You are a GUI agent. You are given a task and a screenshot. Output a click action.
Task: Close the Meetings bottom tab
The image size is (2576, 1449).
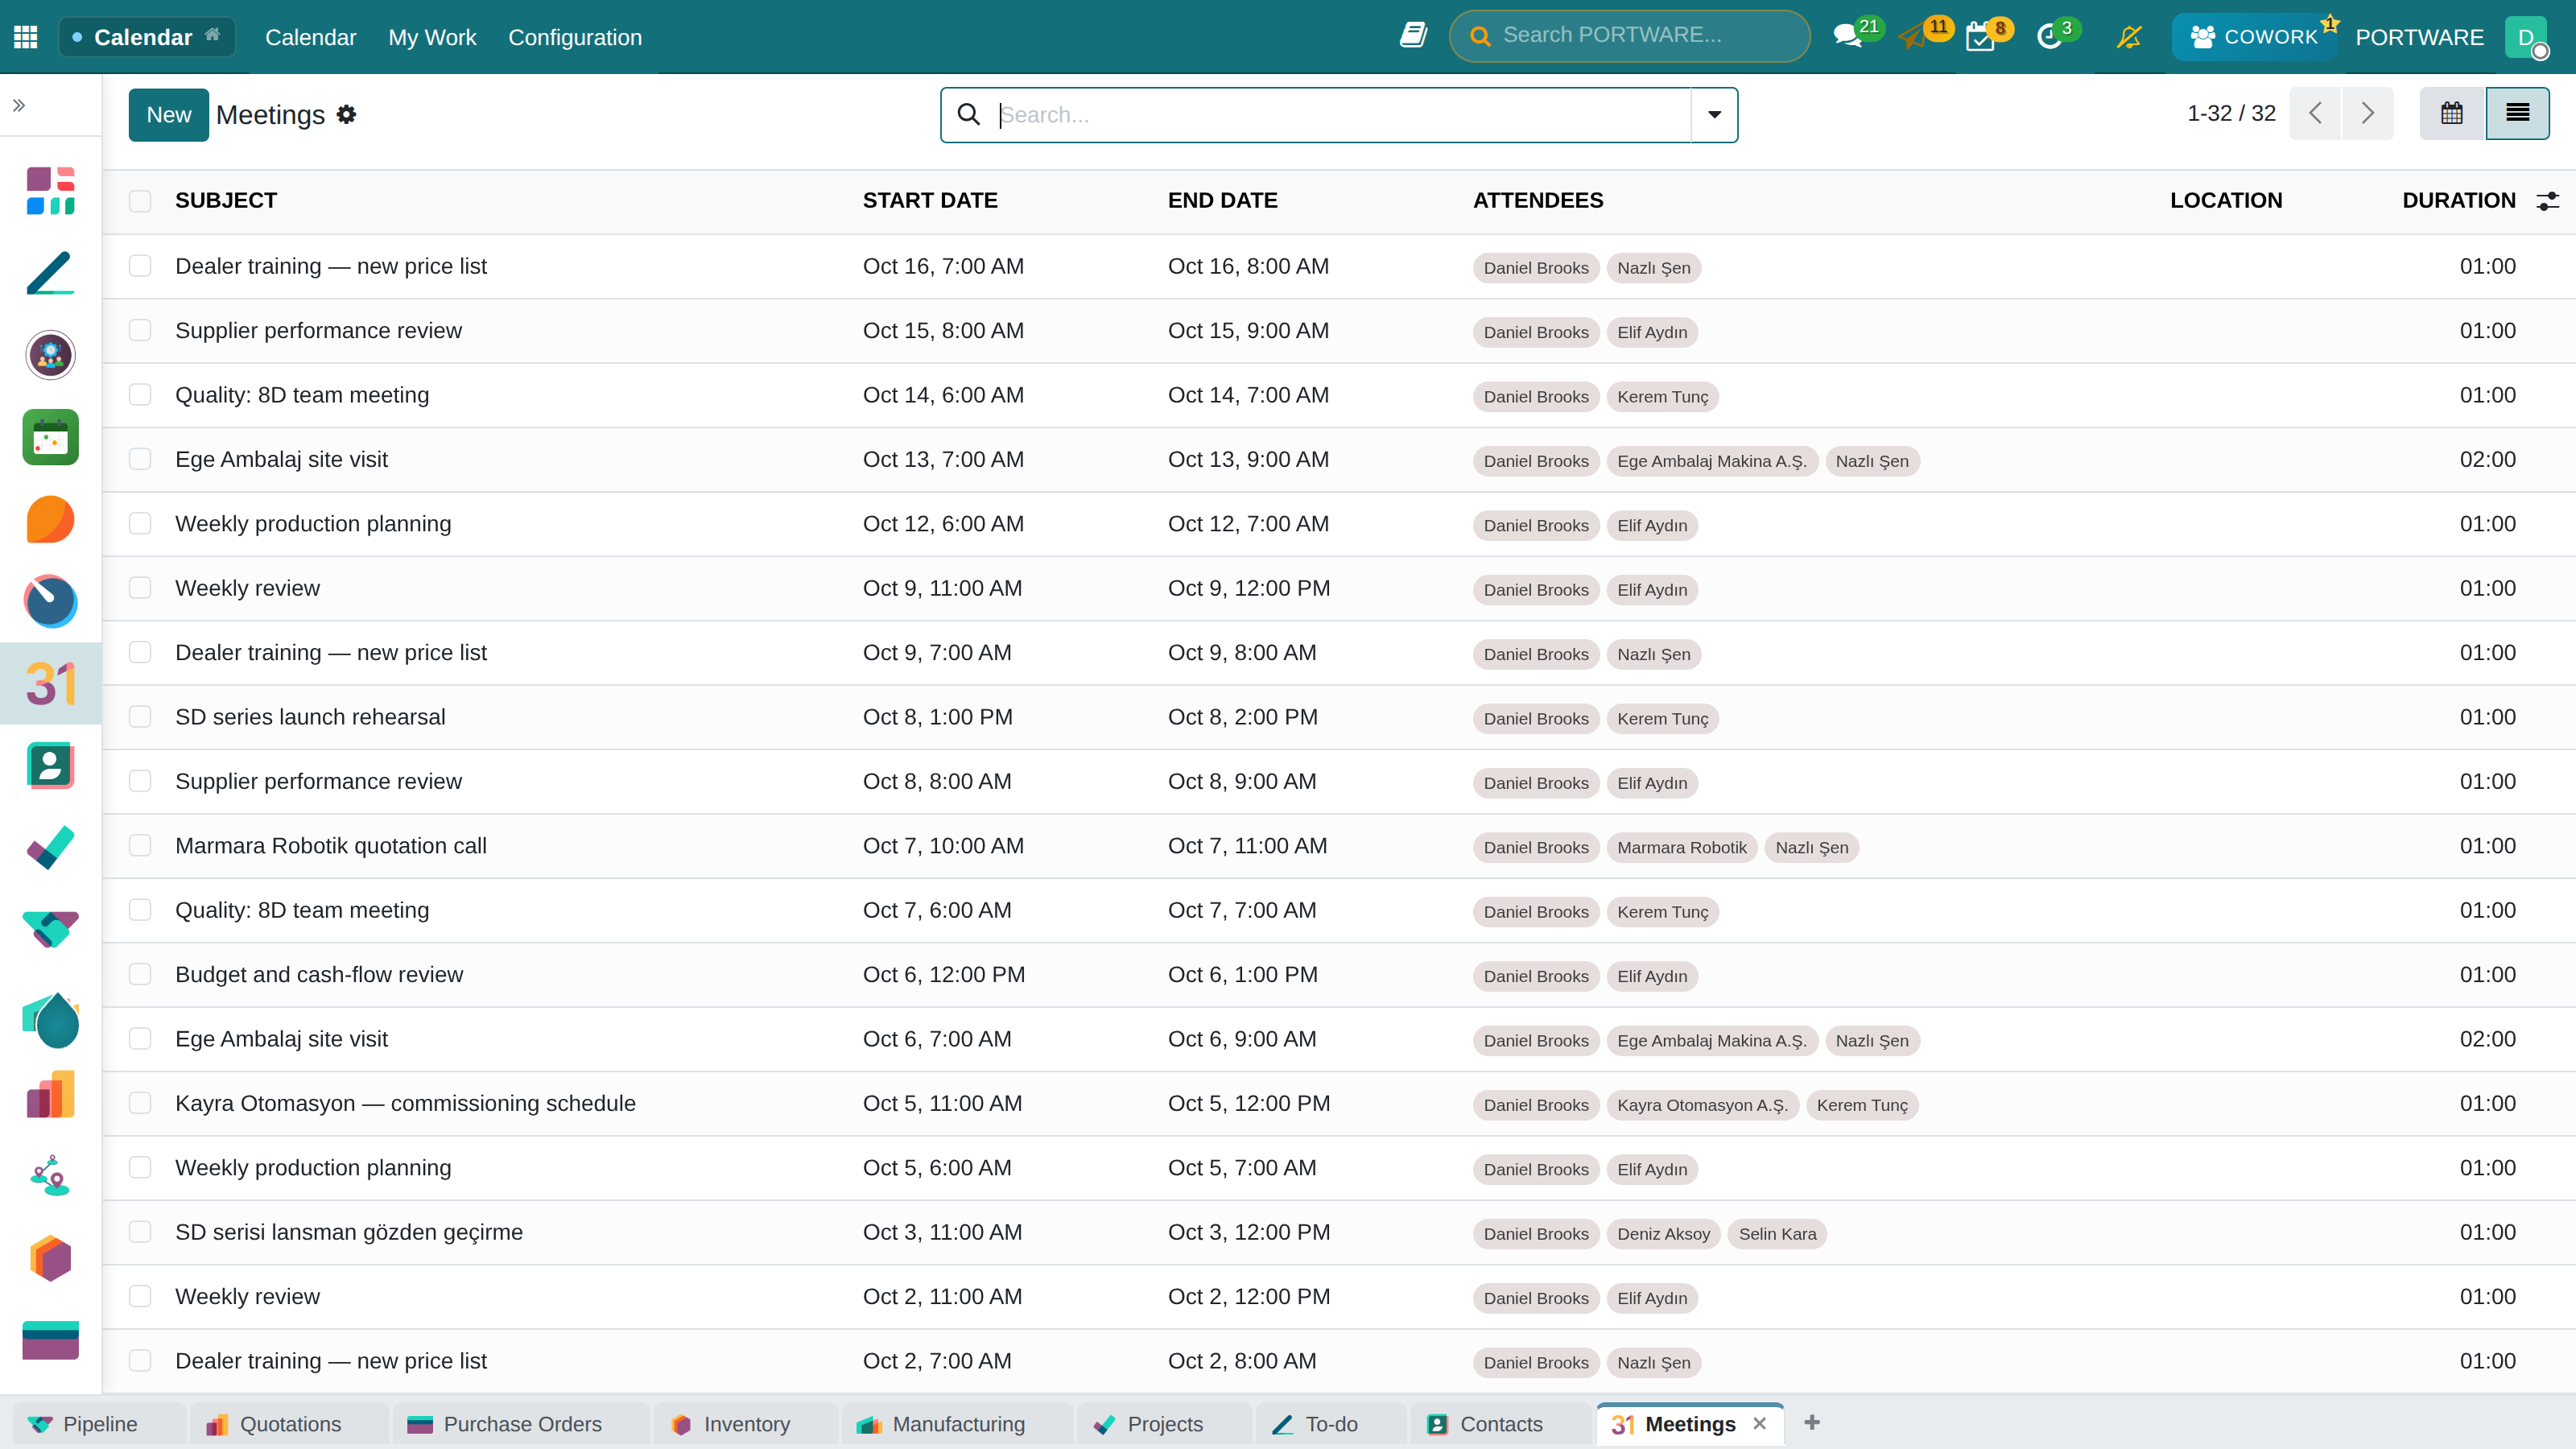[1760, 1423]
